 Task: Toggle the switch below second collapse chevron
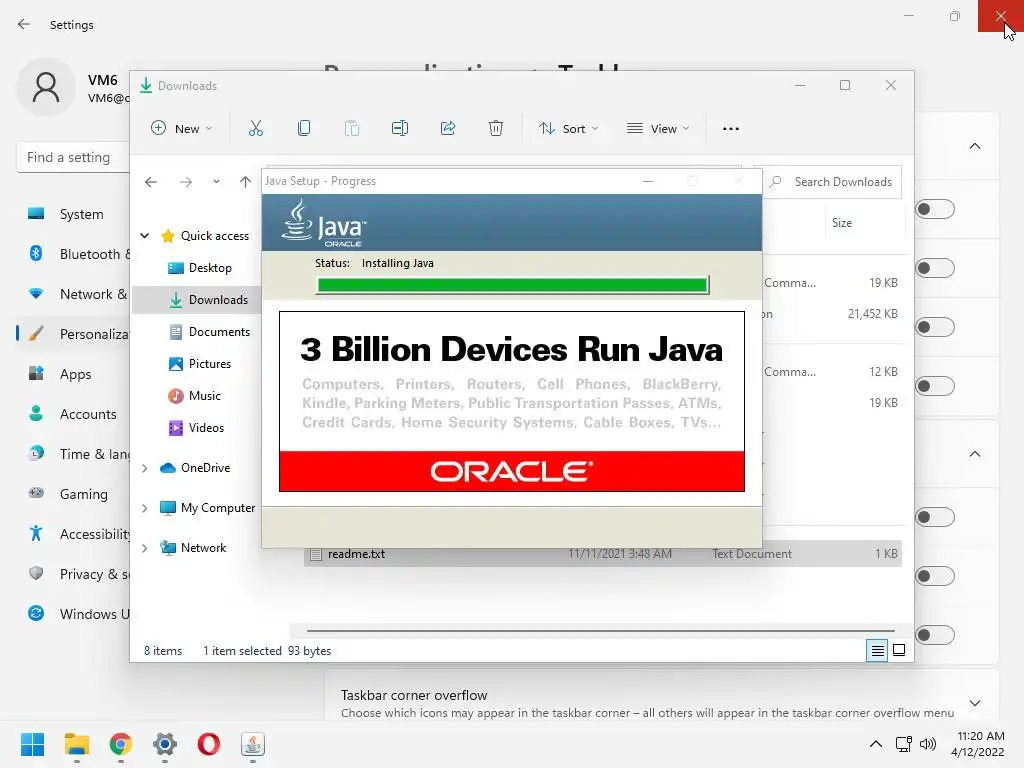point(935,517)
